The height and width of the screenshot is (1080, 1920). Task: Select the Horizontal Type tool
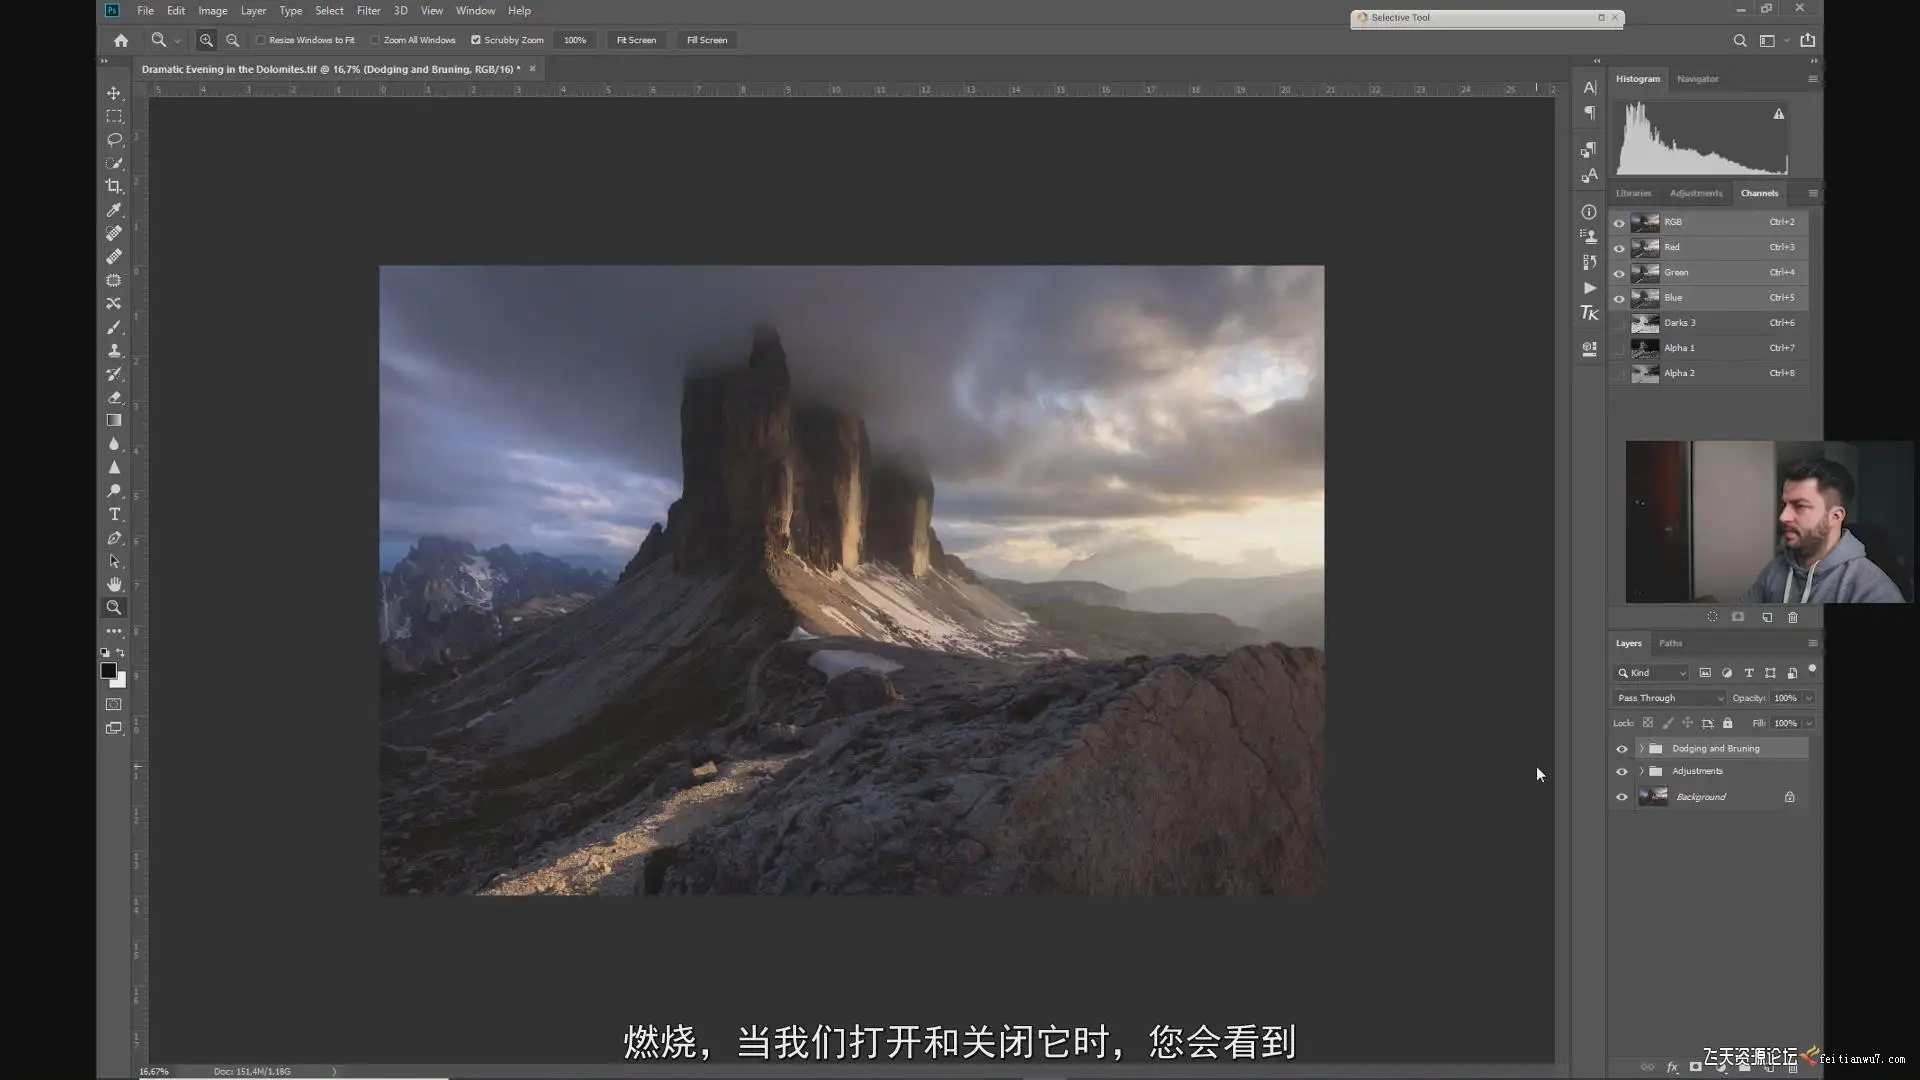[x=114, y=514]
